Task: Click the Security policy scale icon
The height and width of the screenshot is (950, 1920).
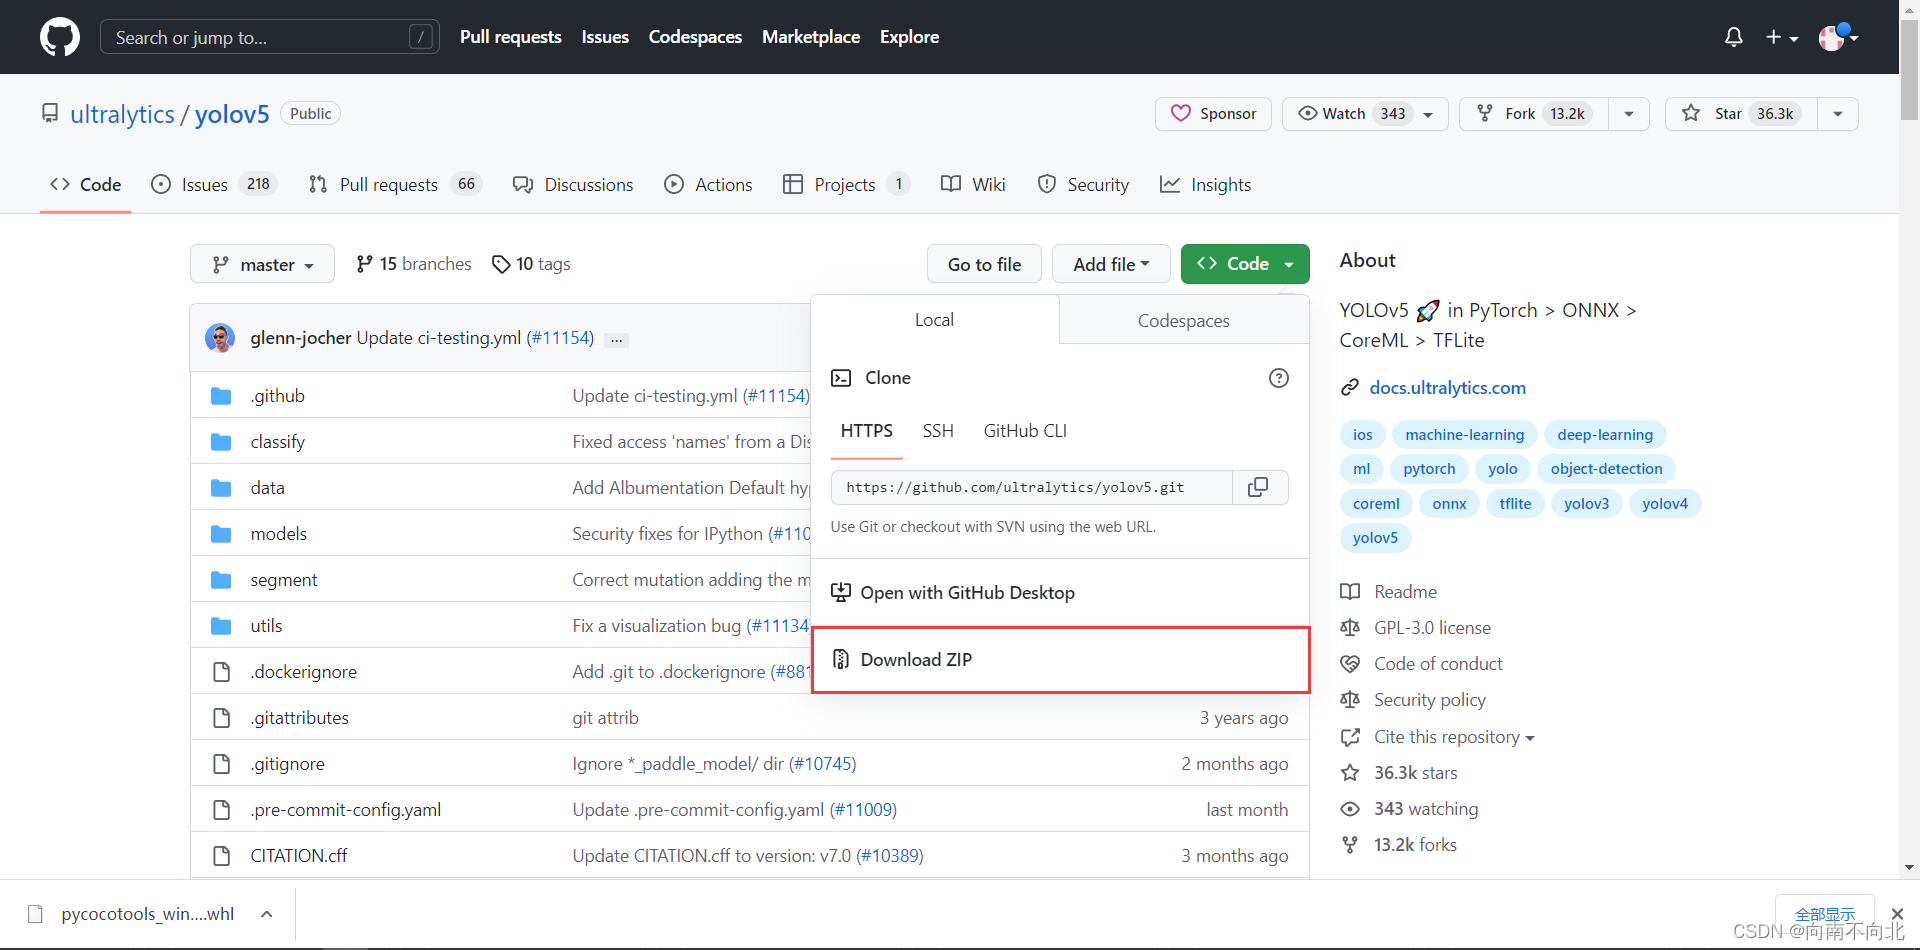Action: [1350, 700]
